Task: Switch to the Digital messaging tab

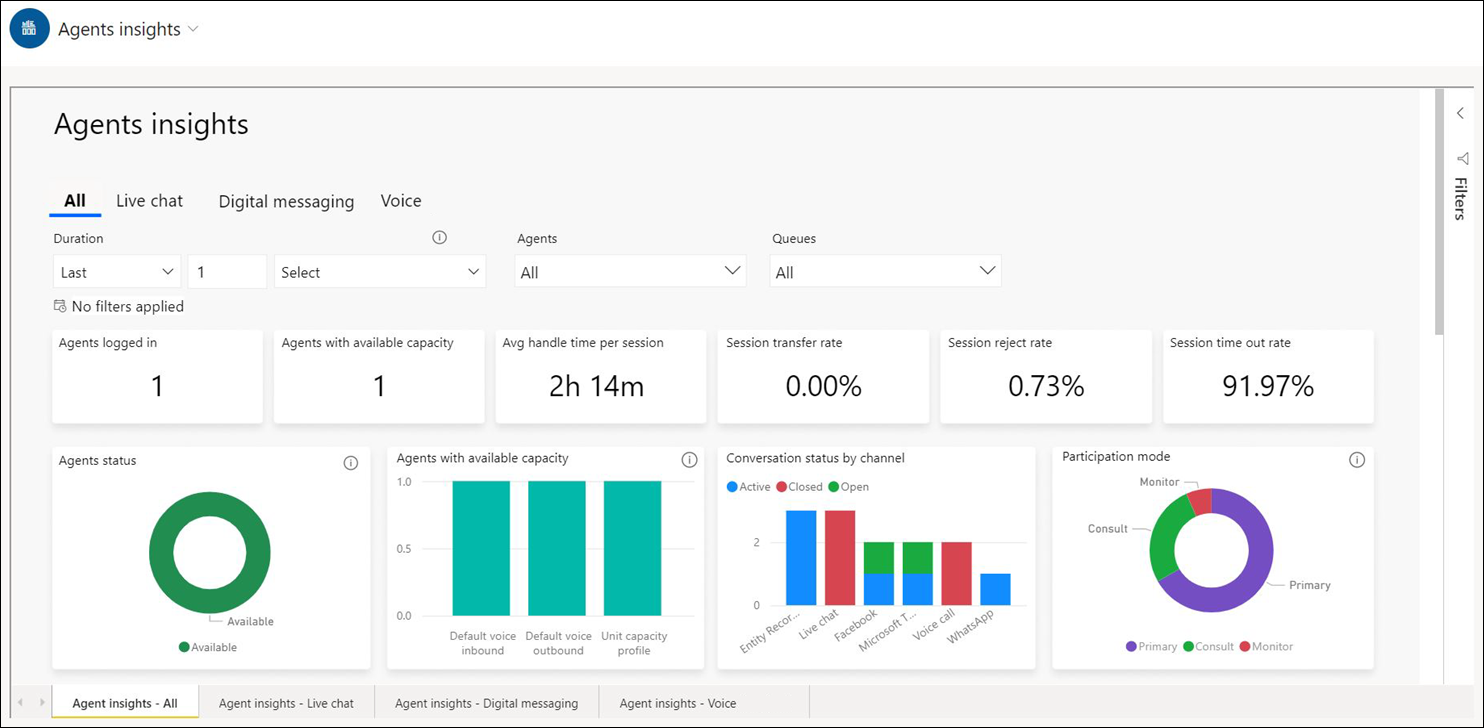Action: 286,201
